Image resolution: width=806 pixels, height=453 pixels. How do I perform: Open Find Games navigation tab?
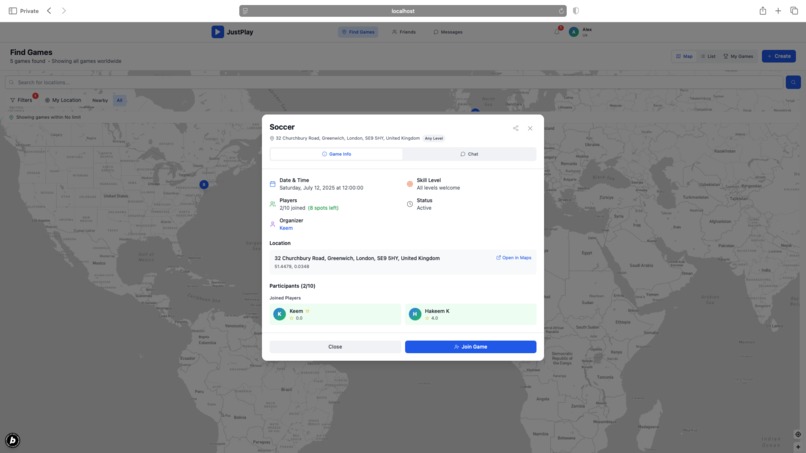358,32
